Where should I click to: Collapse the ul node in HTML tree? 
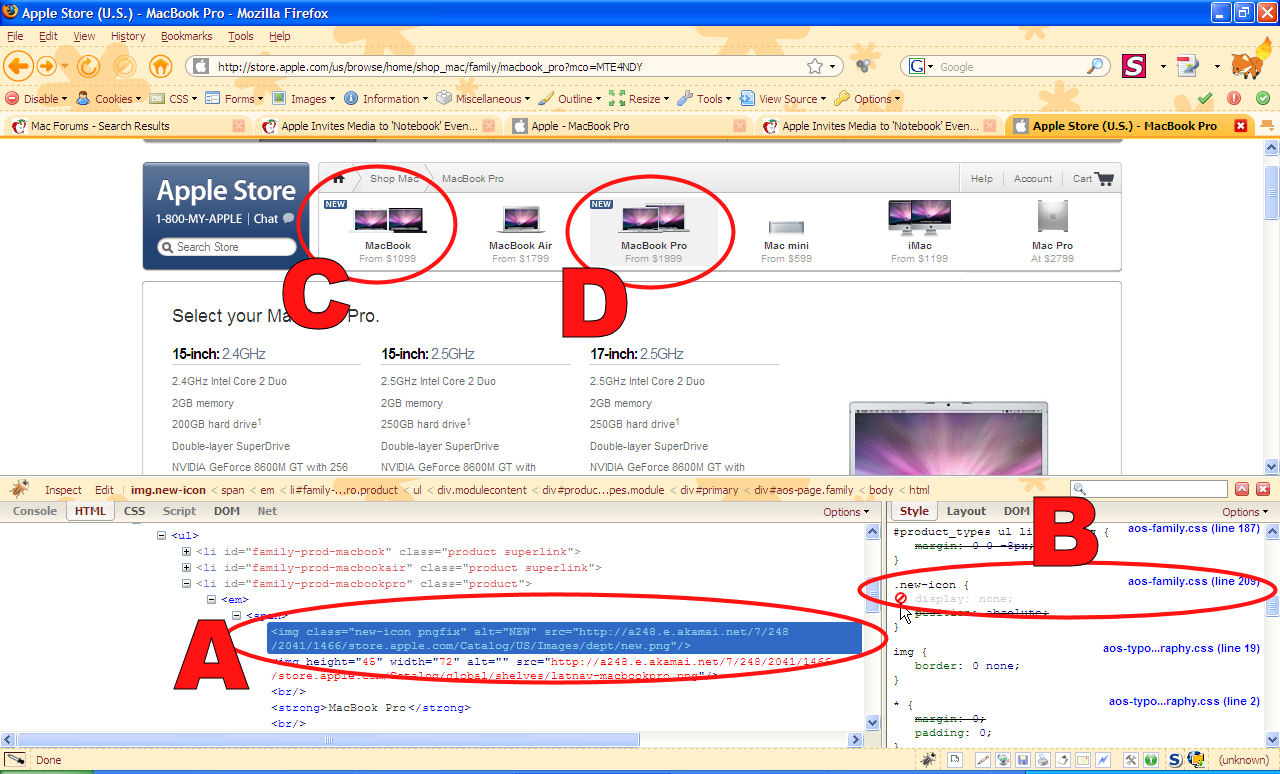[162, 536]
